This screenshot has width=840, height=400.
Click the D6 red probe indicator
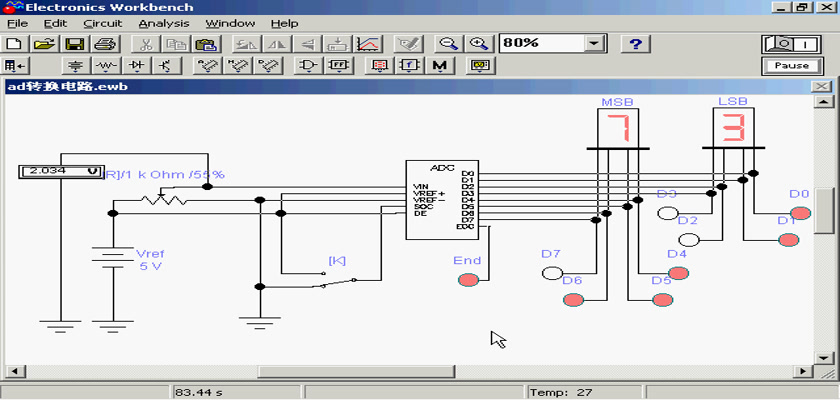pyautogui.click(x=574, y=300)
